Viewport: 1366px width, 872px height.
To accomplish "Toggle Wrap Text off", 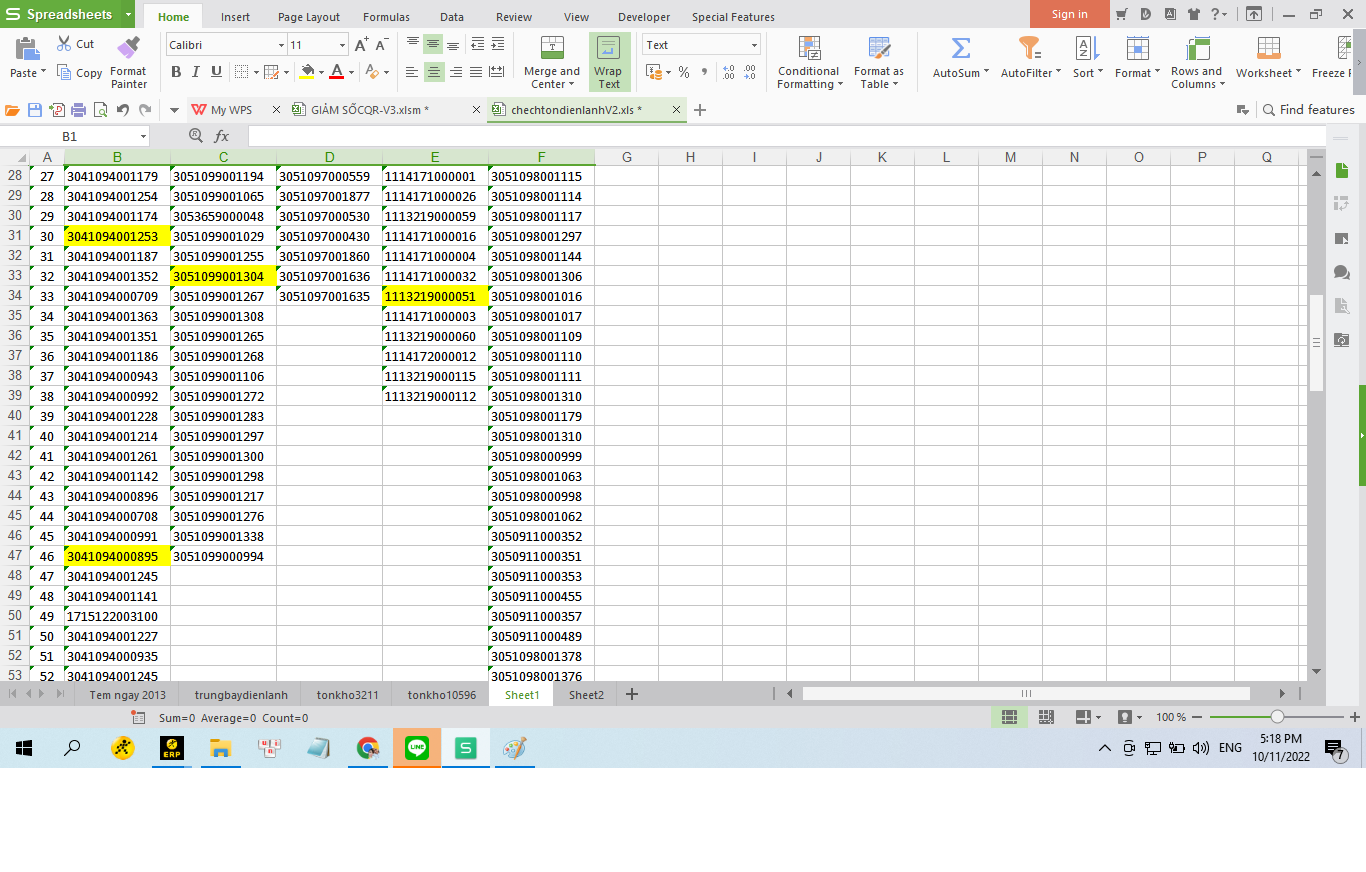I will (x=608, y=62).
